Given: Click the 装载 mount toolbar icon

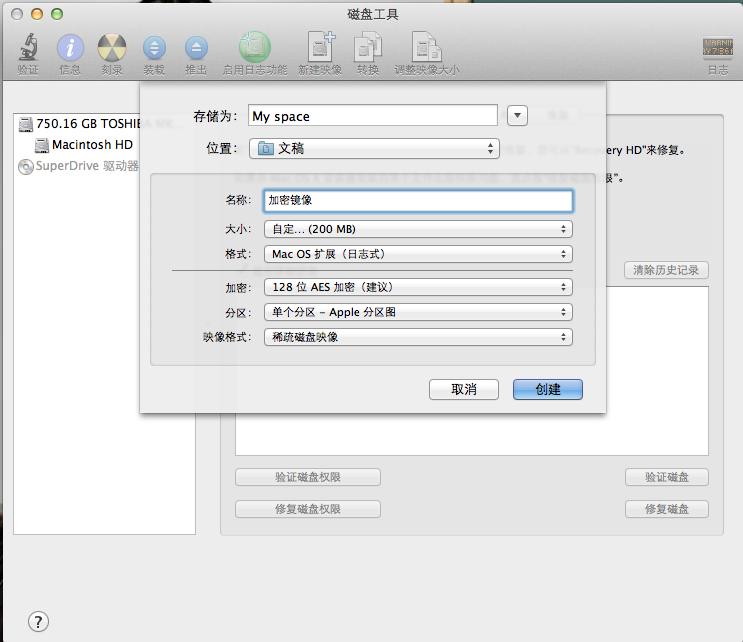Looking at the screenshot, I should (154, 48).
